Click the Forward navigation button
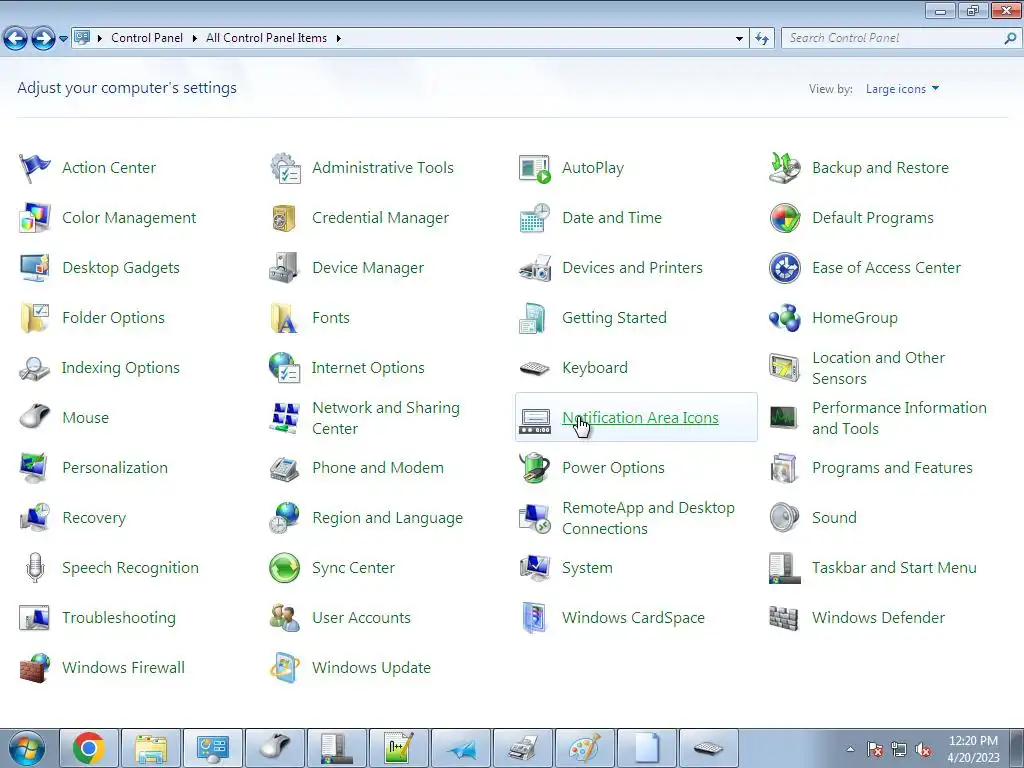This screenshot has height=768, width=1024. (x=43, y=39)
